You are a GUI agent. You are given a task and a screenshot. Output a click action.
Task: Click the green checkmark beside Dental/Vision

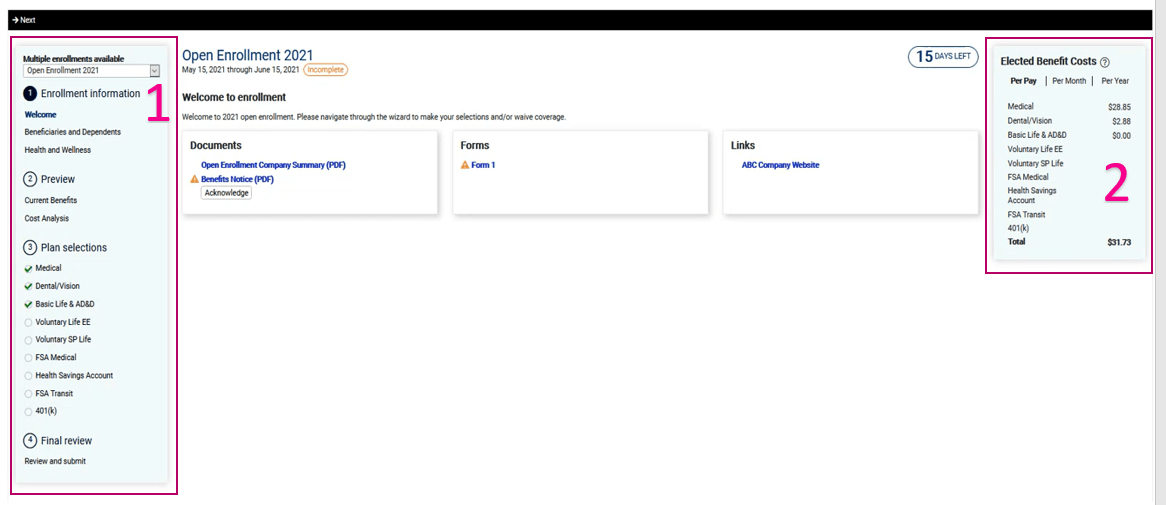(28, 287)
